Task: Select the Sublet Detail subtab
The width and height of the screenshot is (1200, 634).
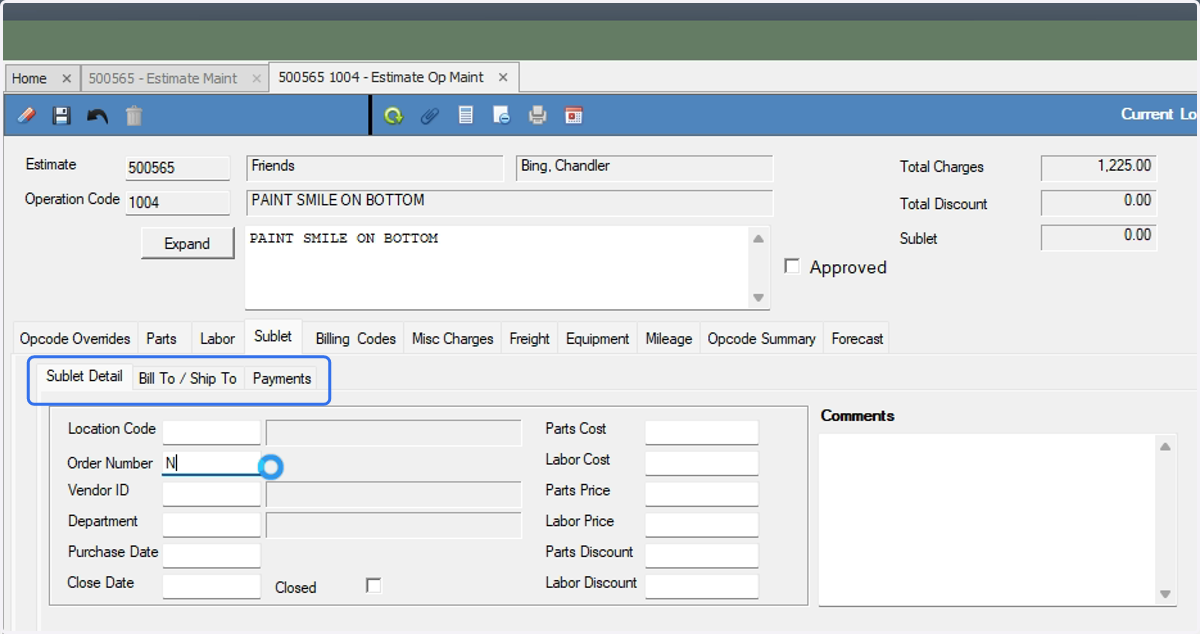Action: click(x=84, y=377)
